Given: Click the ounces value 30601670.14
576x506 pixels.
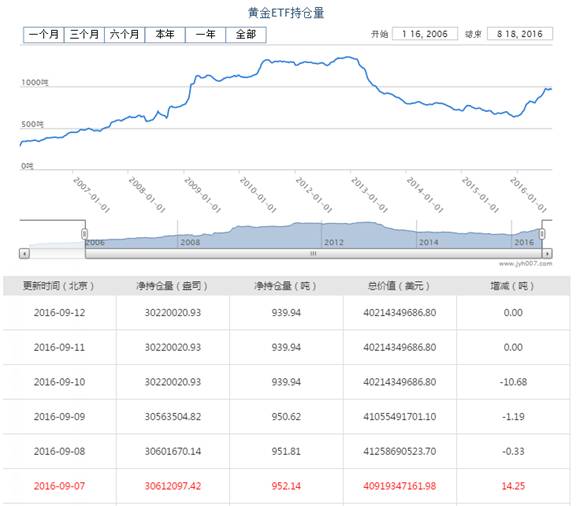Looking at the screenshot, I should click(173, 451).
